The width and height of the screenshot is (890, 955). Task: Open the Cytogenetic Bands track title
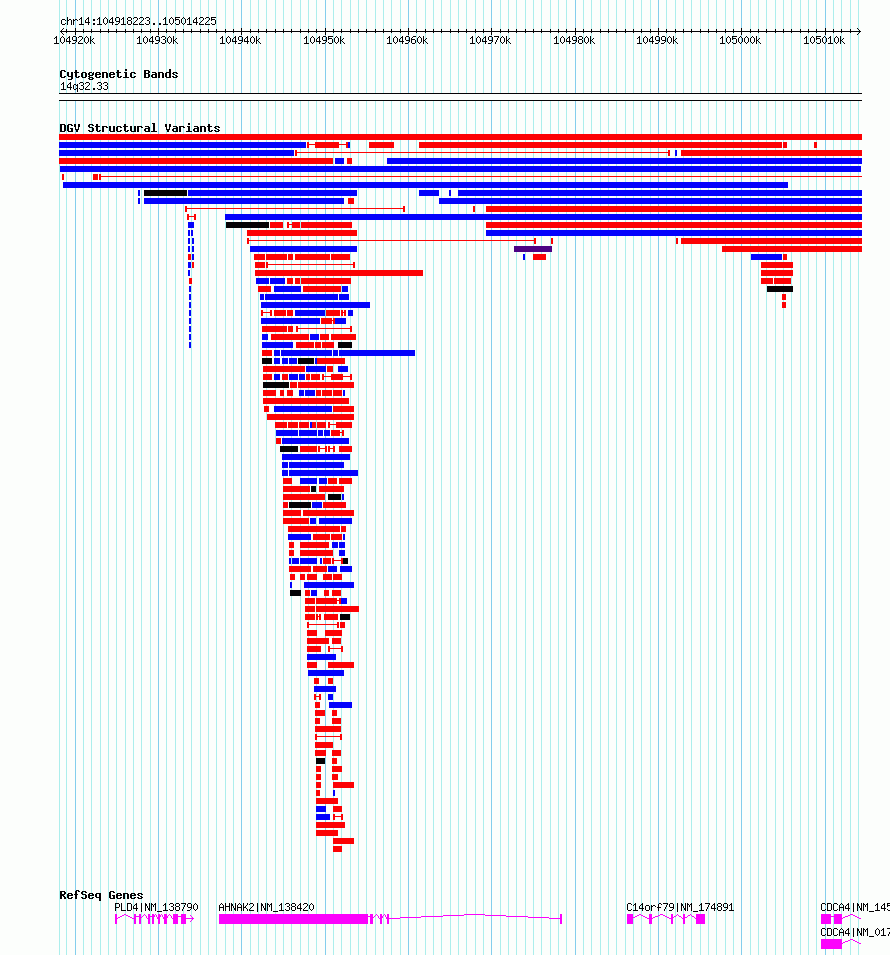[x=119, y=74]
